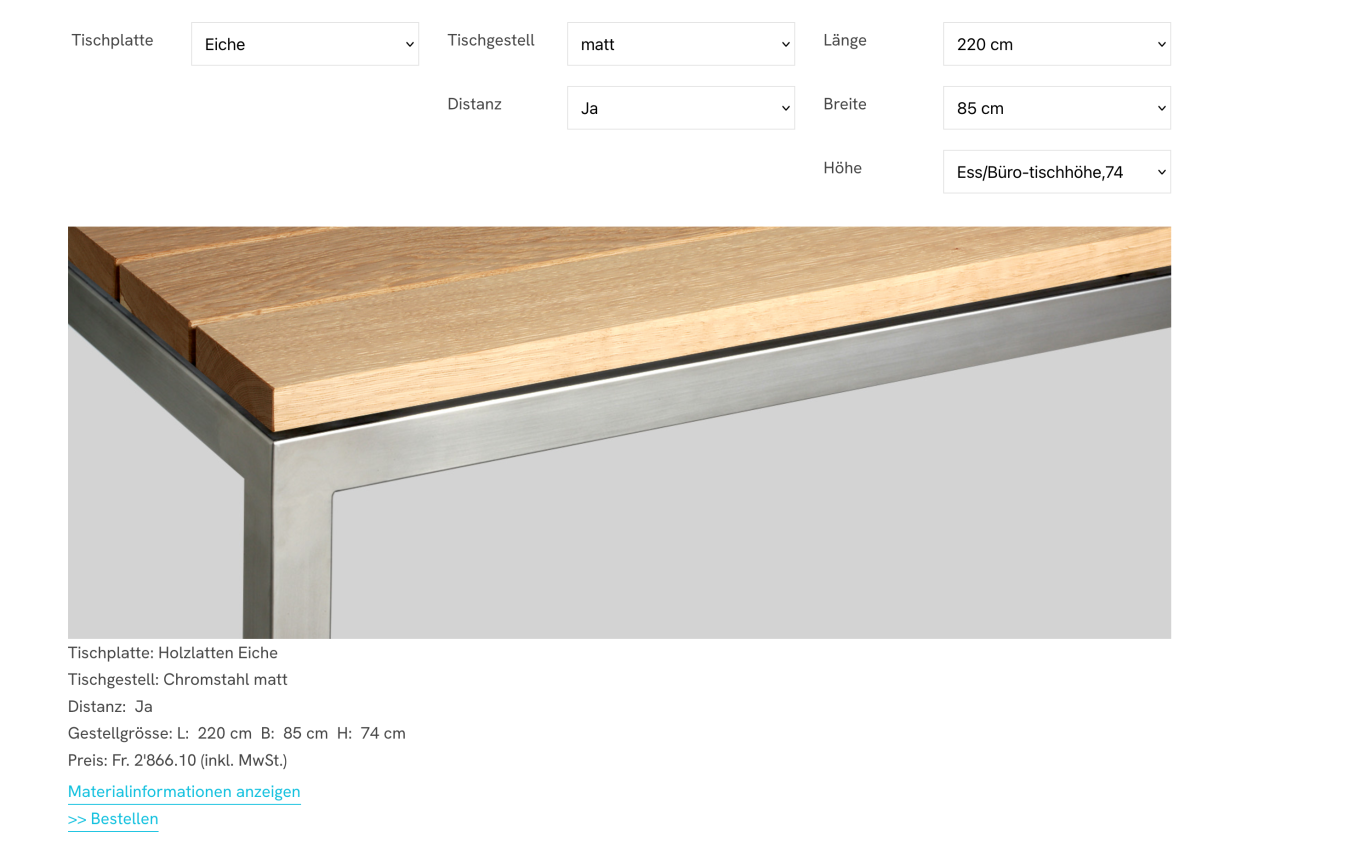
Task: Expand the Höhe dropdown with Ess/Büro-tischhöhe,74
Action: 1057,172
